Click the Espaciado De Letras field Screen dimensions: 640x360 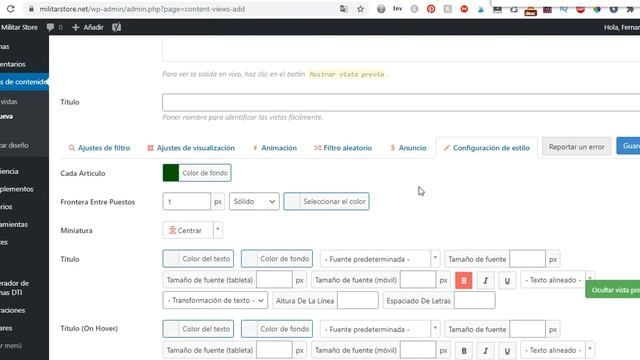(474, 301)
